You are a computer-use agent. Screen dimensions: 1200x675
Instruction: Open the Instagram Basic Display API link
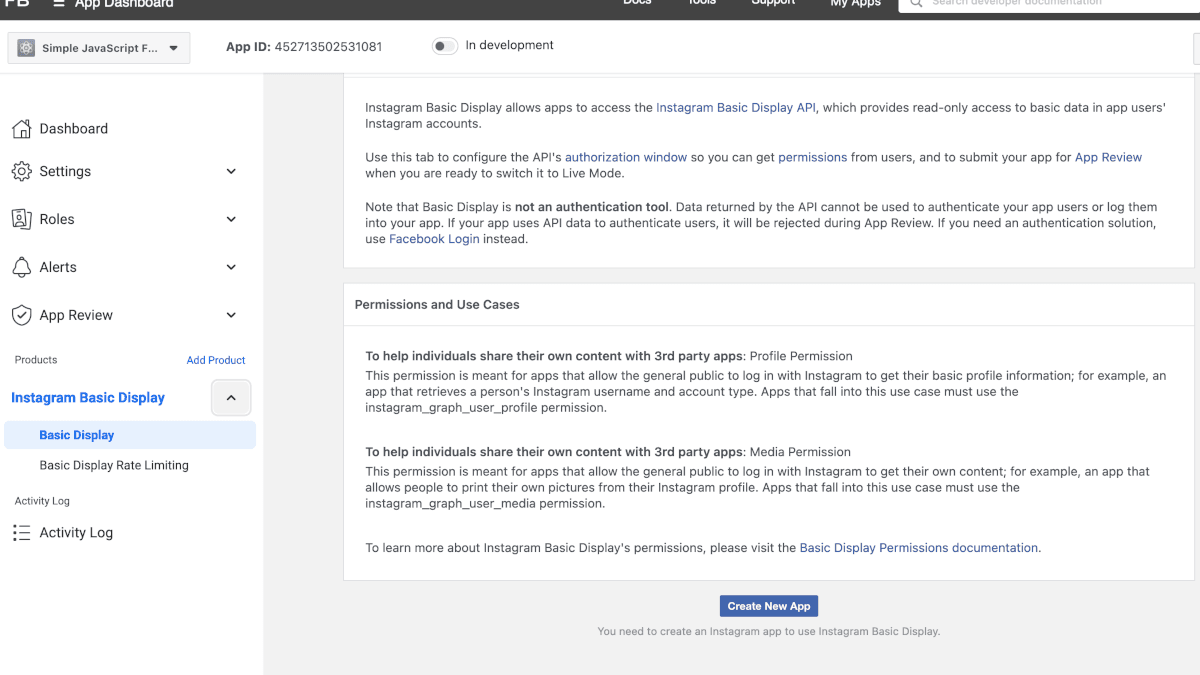(736, 108)
